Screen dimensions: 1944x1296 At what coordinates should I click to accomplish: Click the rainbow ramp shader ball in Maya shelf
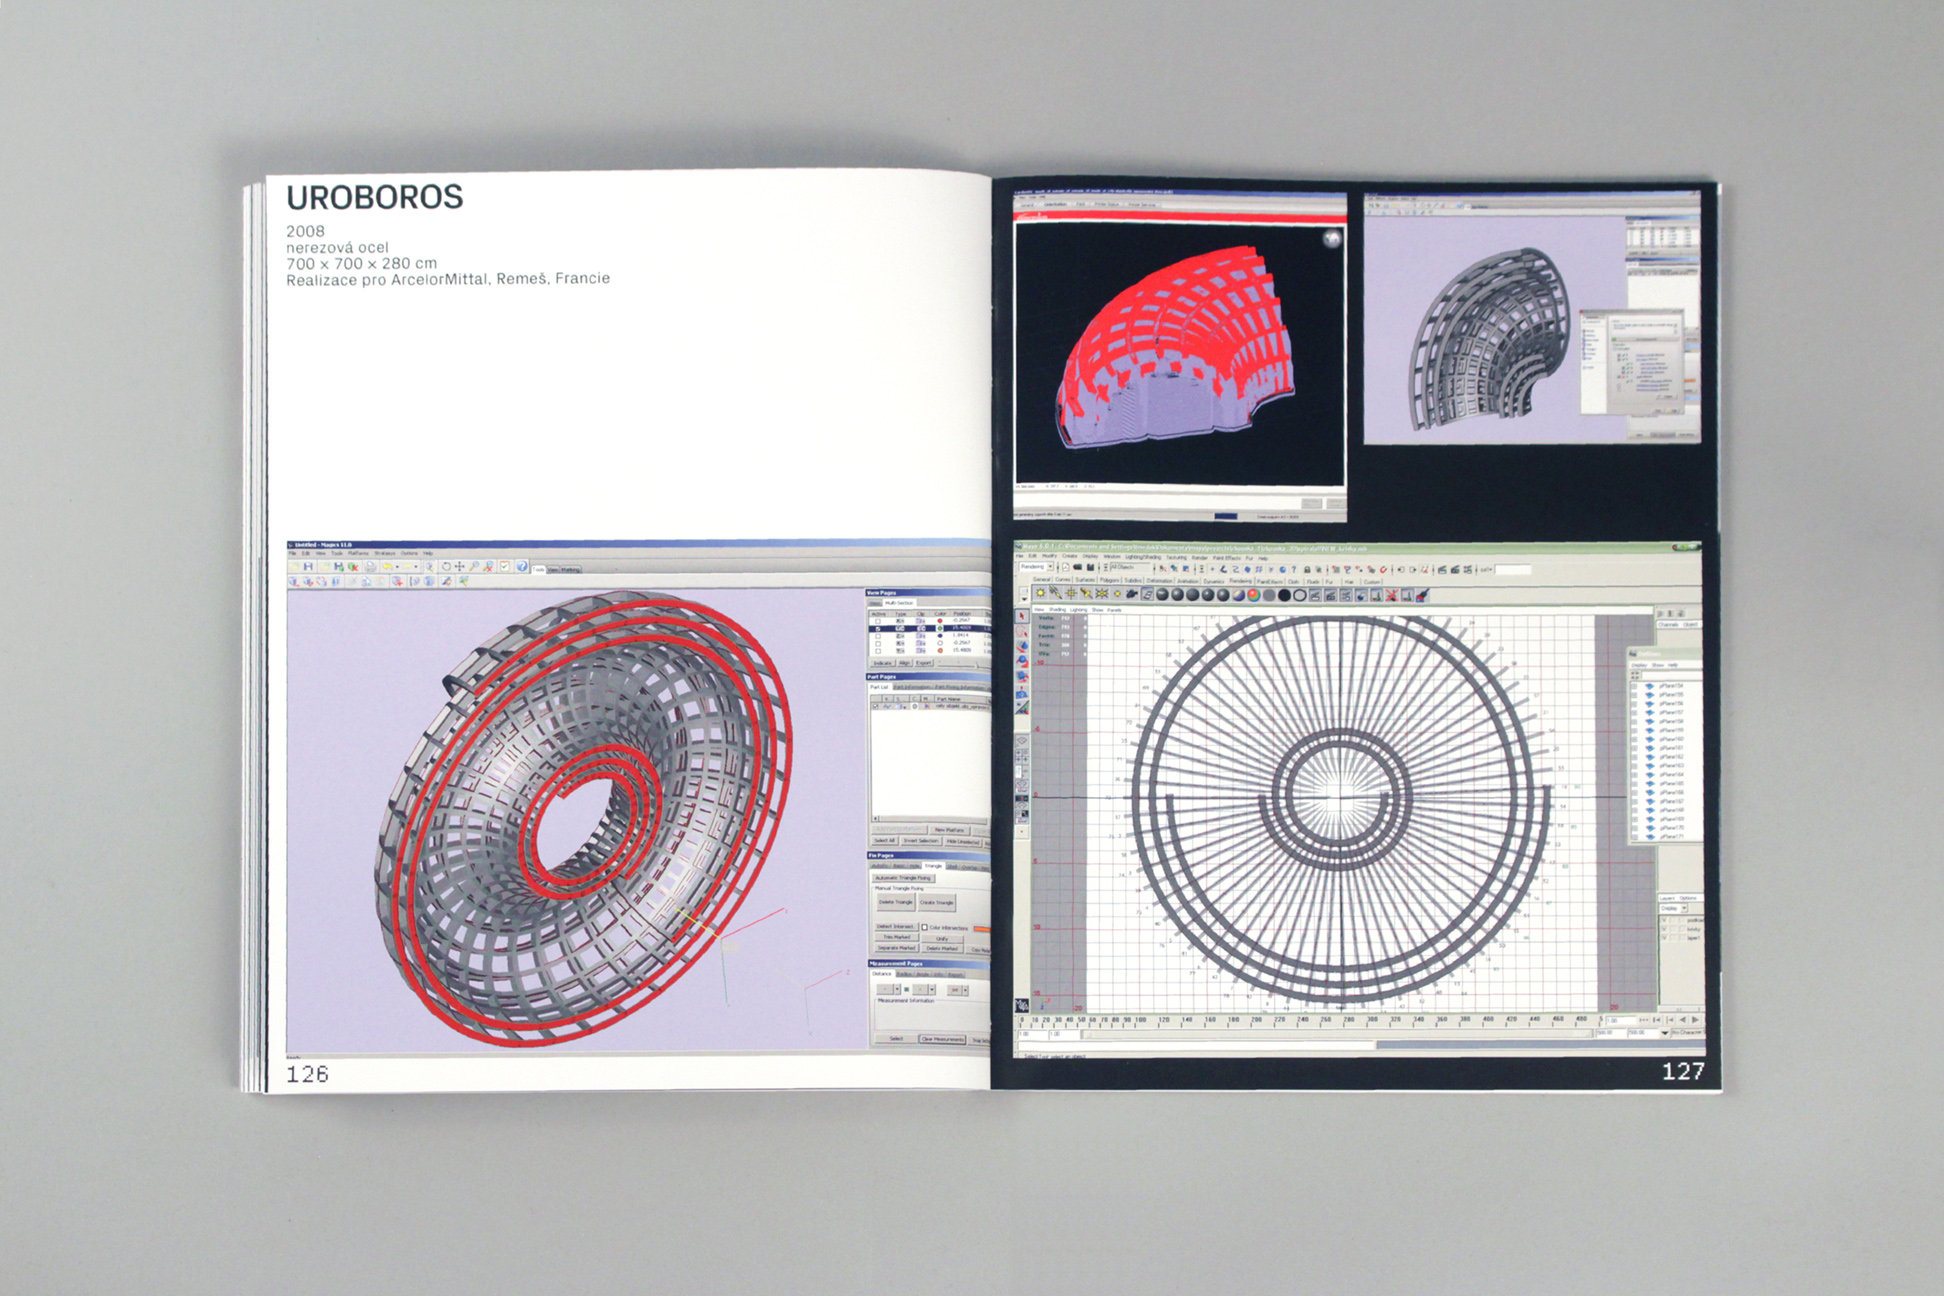pos(1253,594)
